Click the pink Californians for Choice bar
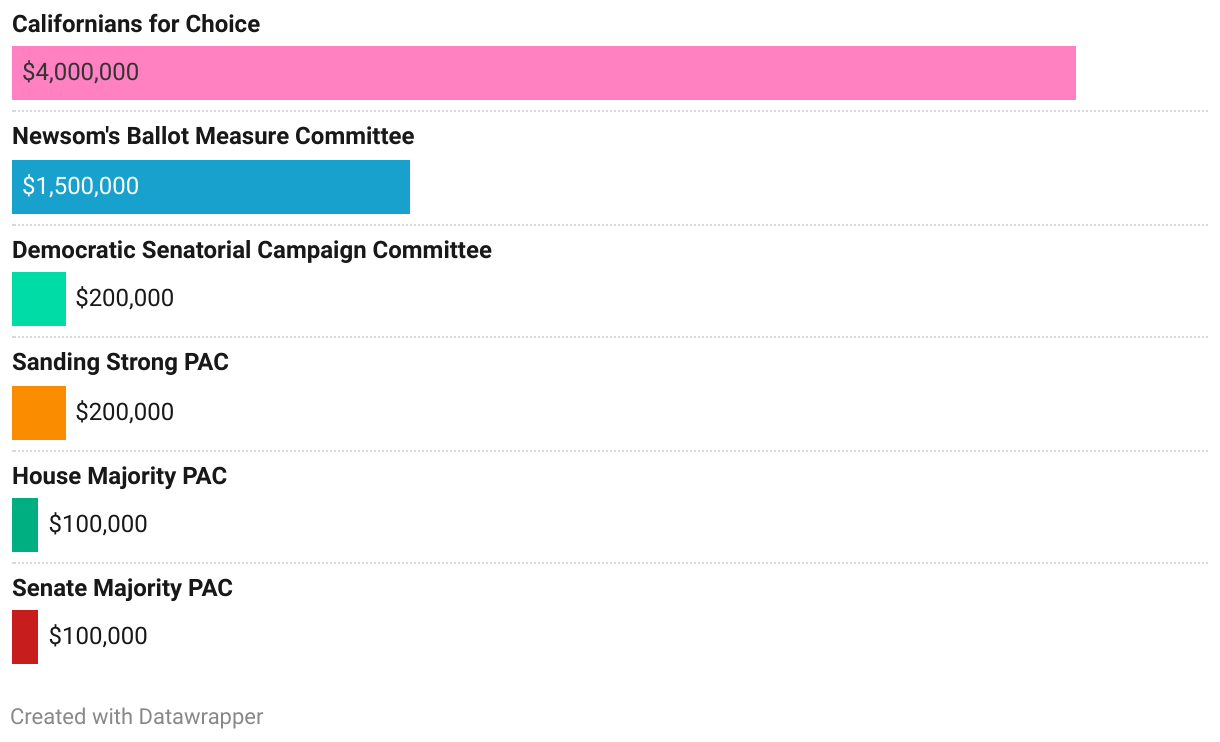The image size is (1220, 742). pyautogui.click(x=600, y=73)
